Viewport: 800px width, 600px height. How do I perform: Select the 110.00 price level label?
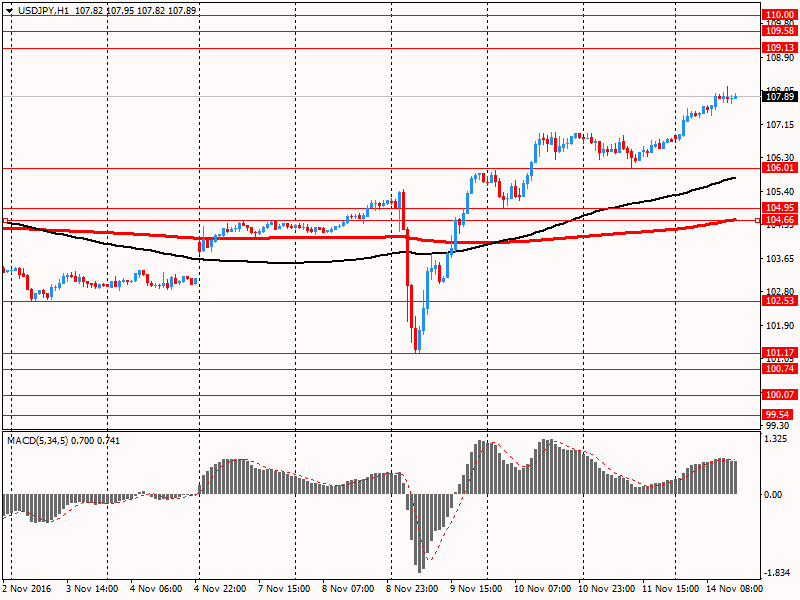(x=780, y=15)
